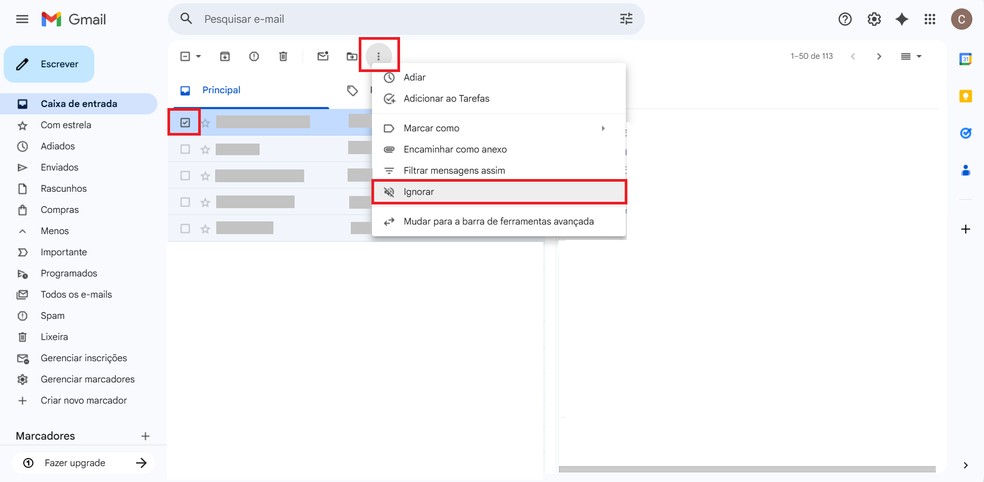Archive the selected email

click(x=225, y=56)
